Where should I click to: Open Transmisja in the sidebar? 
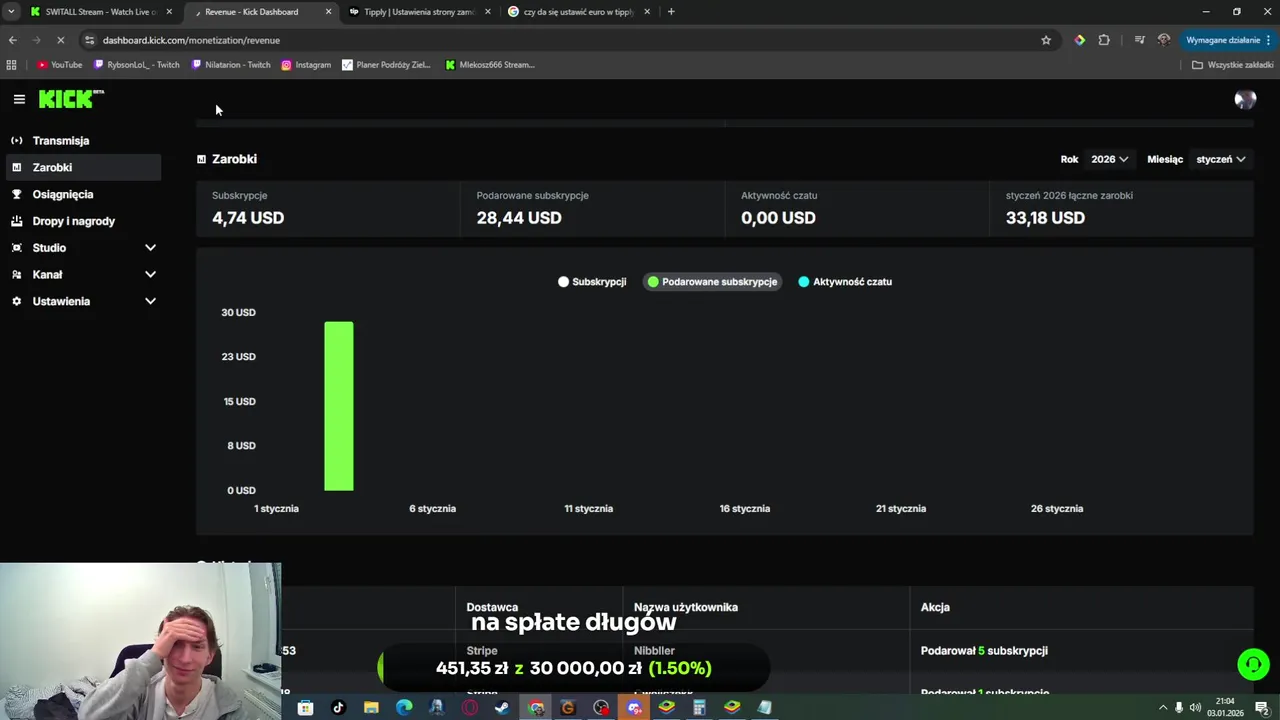(x=84, y=141)
